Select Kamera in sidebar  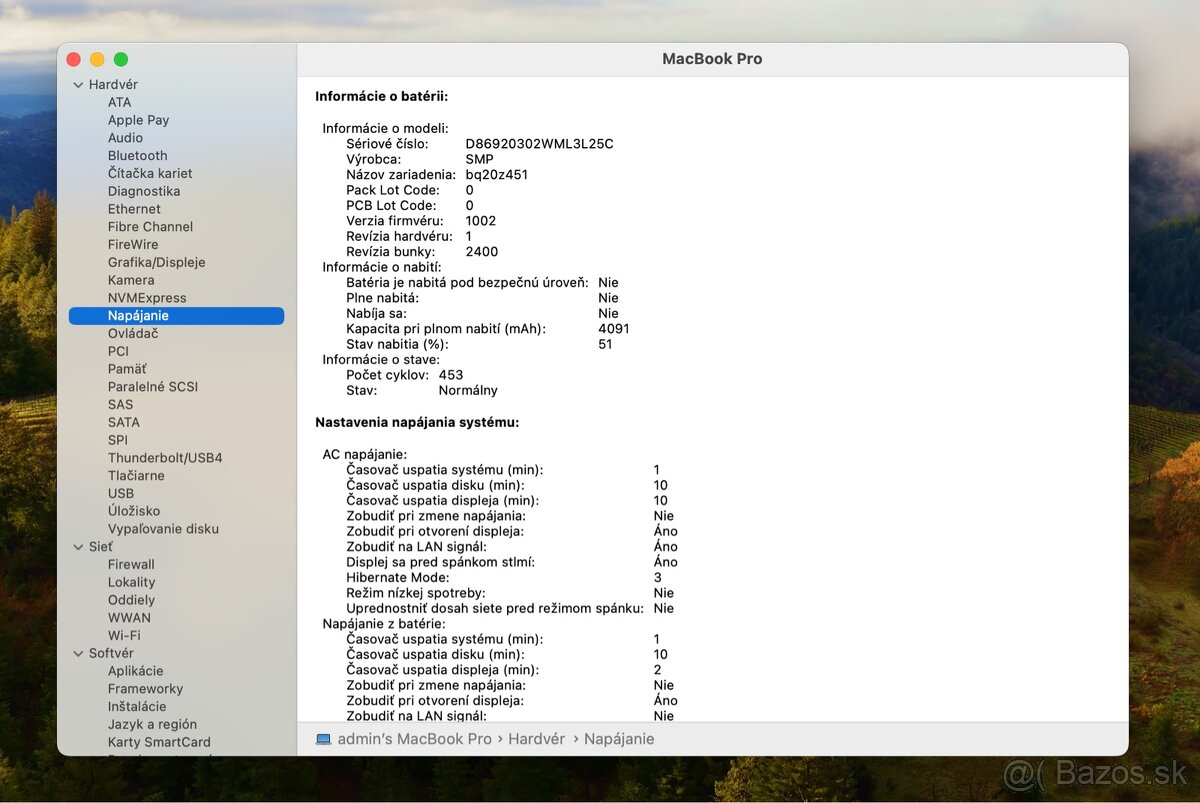[x=131, y=280]
